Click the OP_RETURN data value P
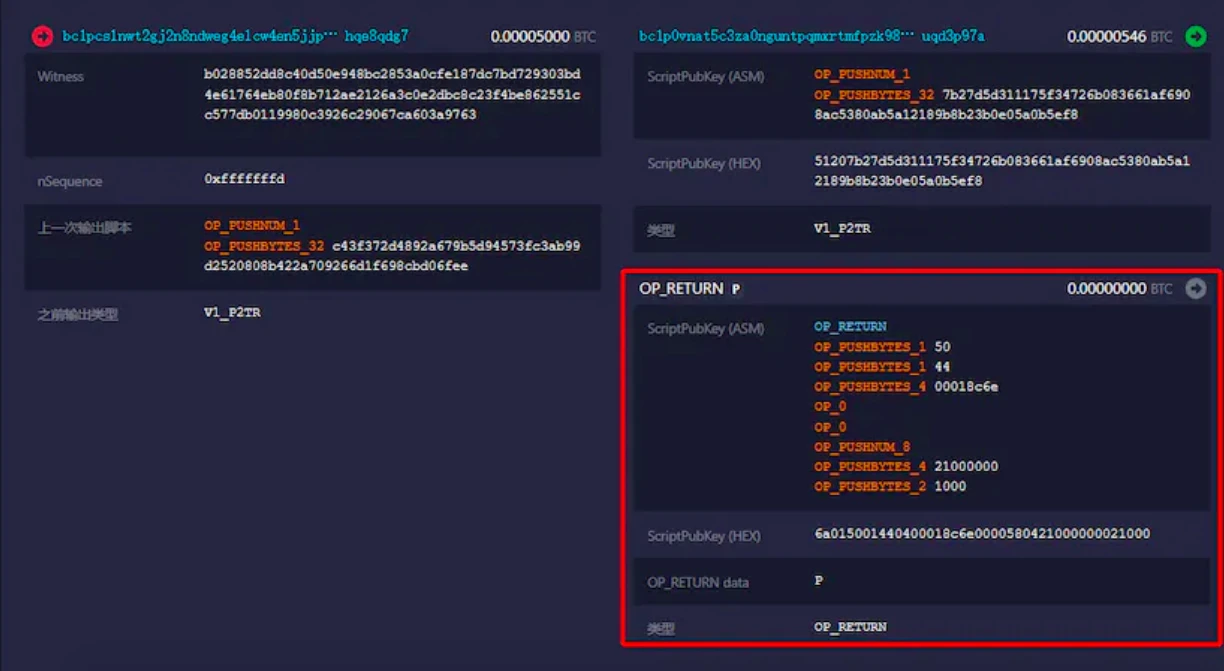This screenshot has width=1224, height=671. pos(819,581)
